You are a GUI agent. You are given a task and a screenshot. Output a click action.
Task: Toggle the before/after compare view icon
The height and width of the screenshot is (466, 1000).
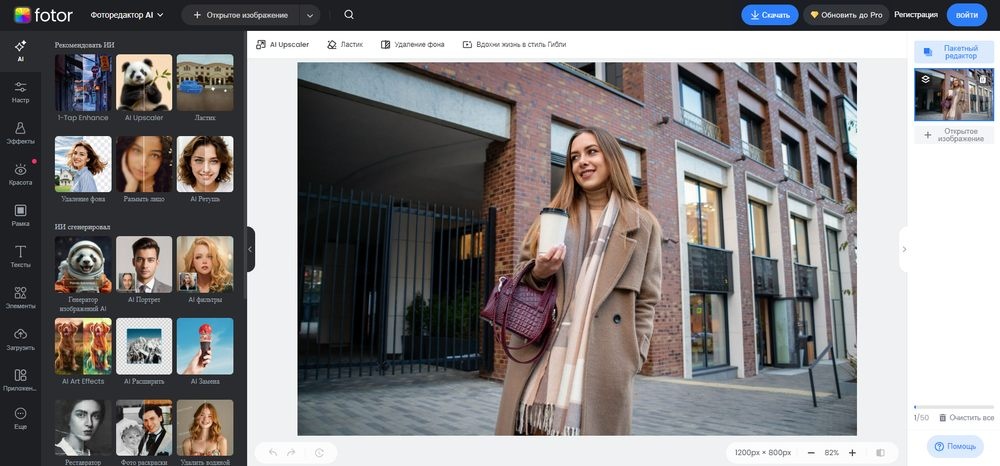[x=881, y=453]
